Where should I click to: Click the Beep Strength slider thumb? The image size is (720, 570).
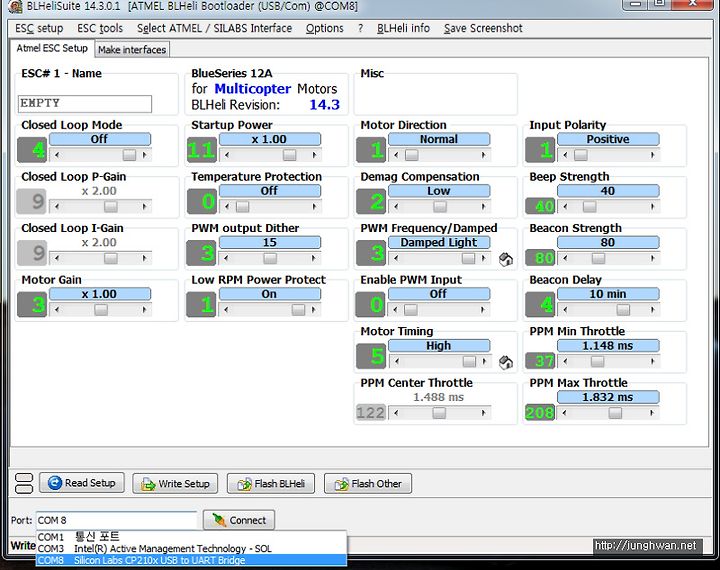pyautogui.click(x=590, y=207)
